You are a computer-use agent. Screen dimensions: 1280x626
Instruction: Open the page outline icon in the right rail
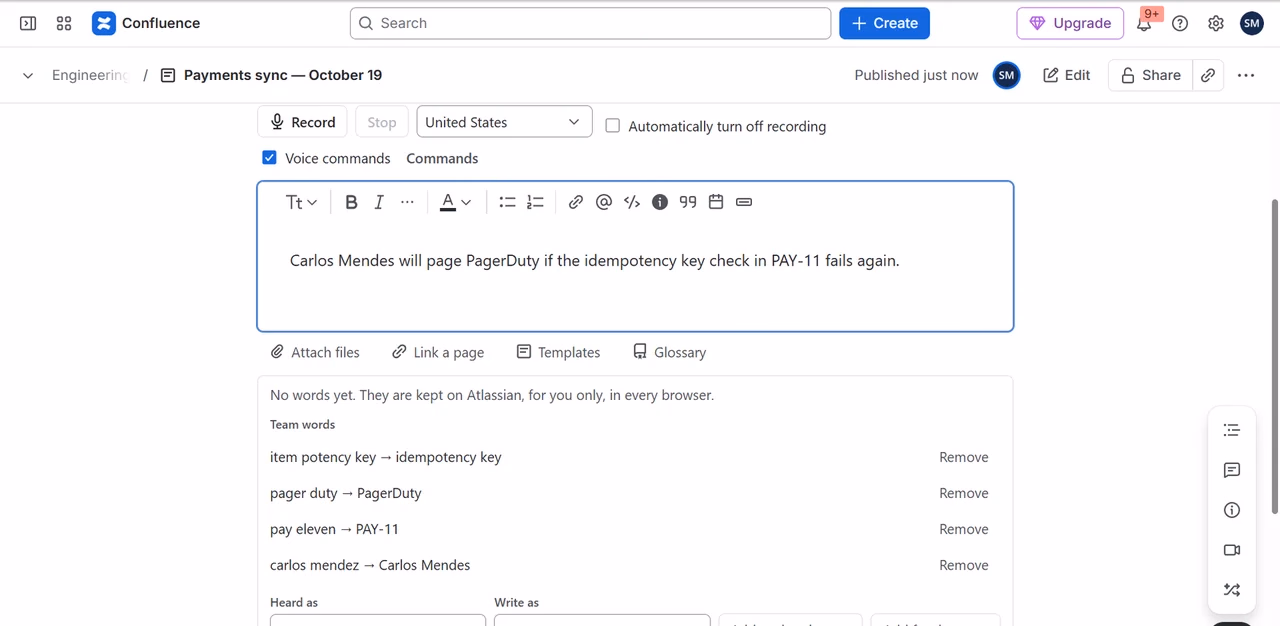1232,430
